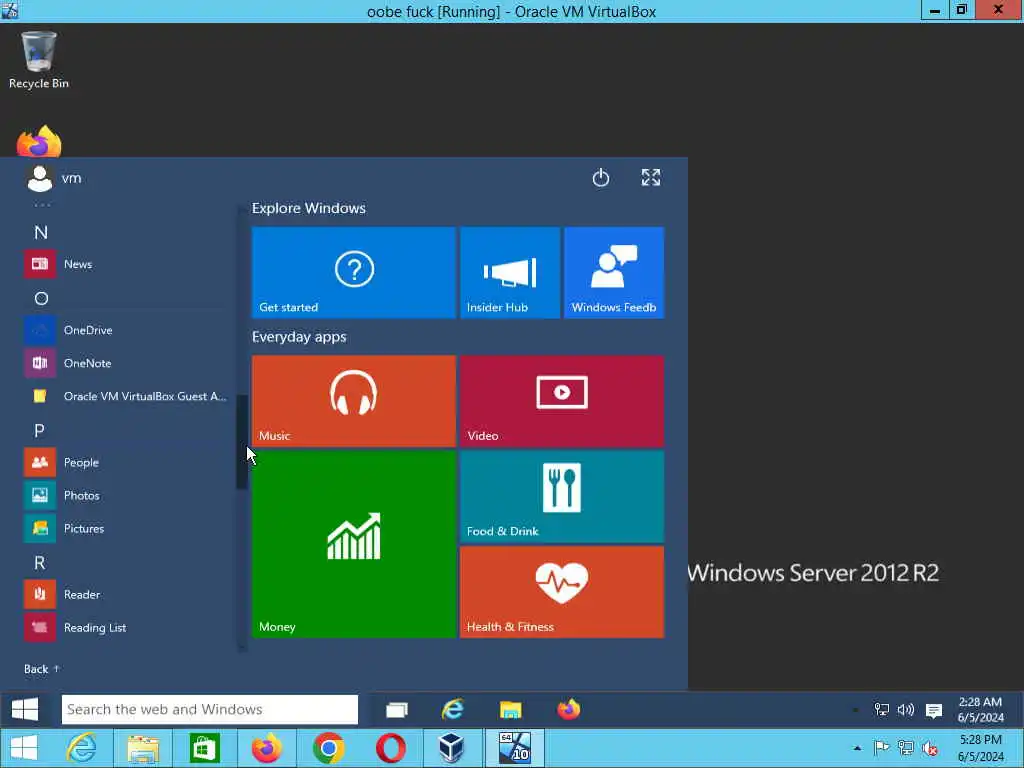Open VirtualBox Manager in host taskbar

pyautogui.click(x=451, y=748)
